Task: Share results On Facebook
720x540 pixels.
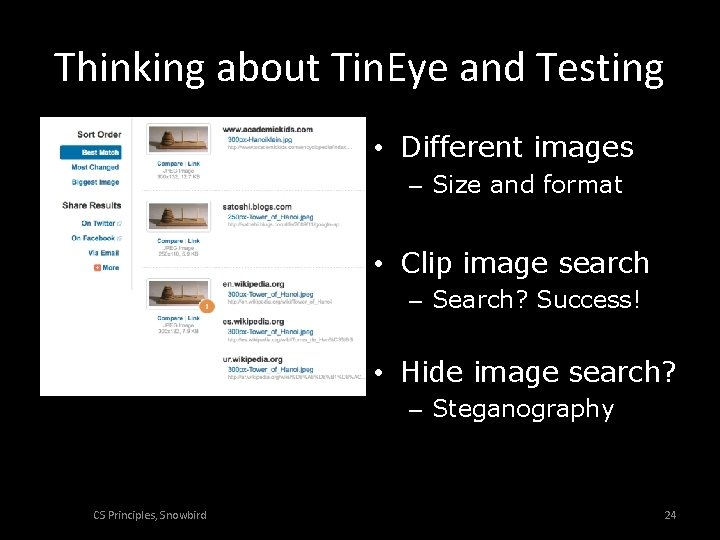Action: coord(93,238)
